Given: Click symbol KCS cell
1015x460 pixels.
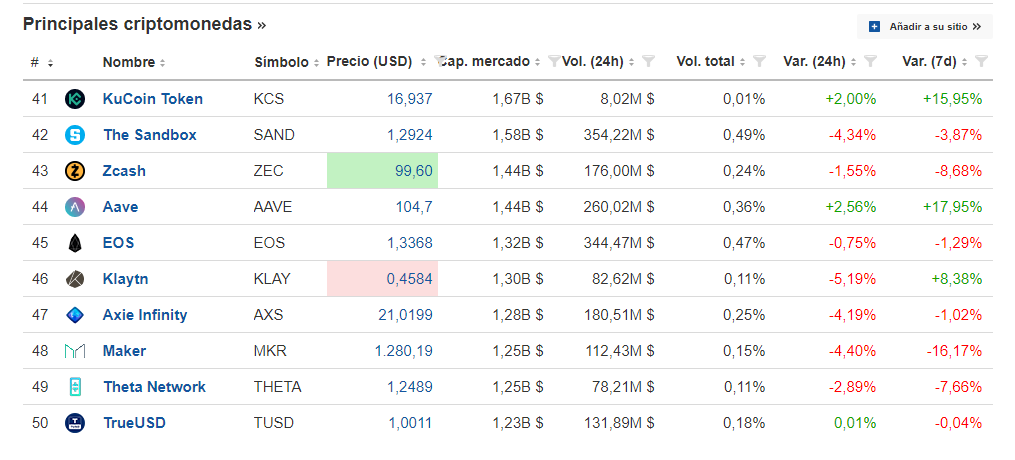Looking at the screenshot, I should (x=269, y=99).
